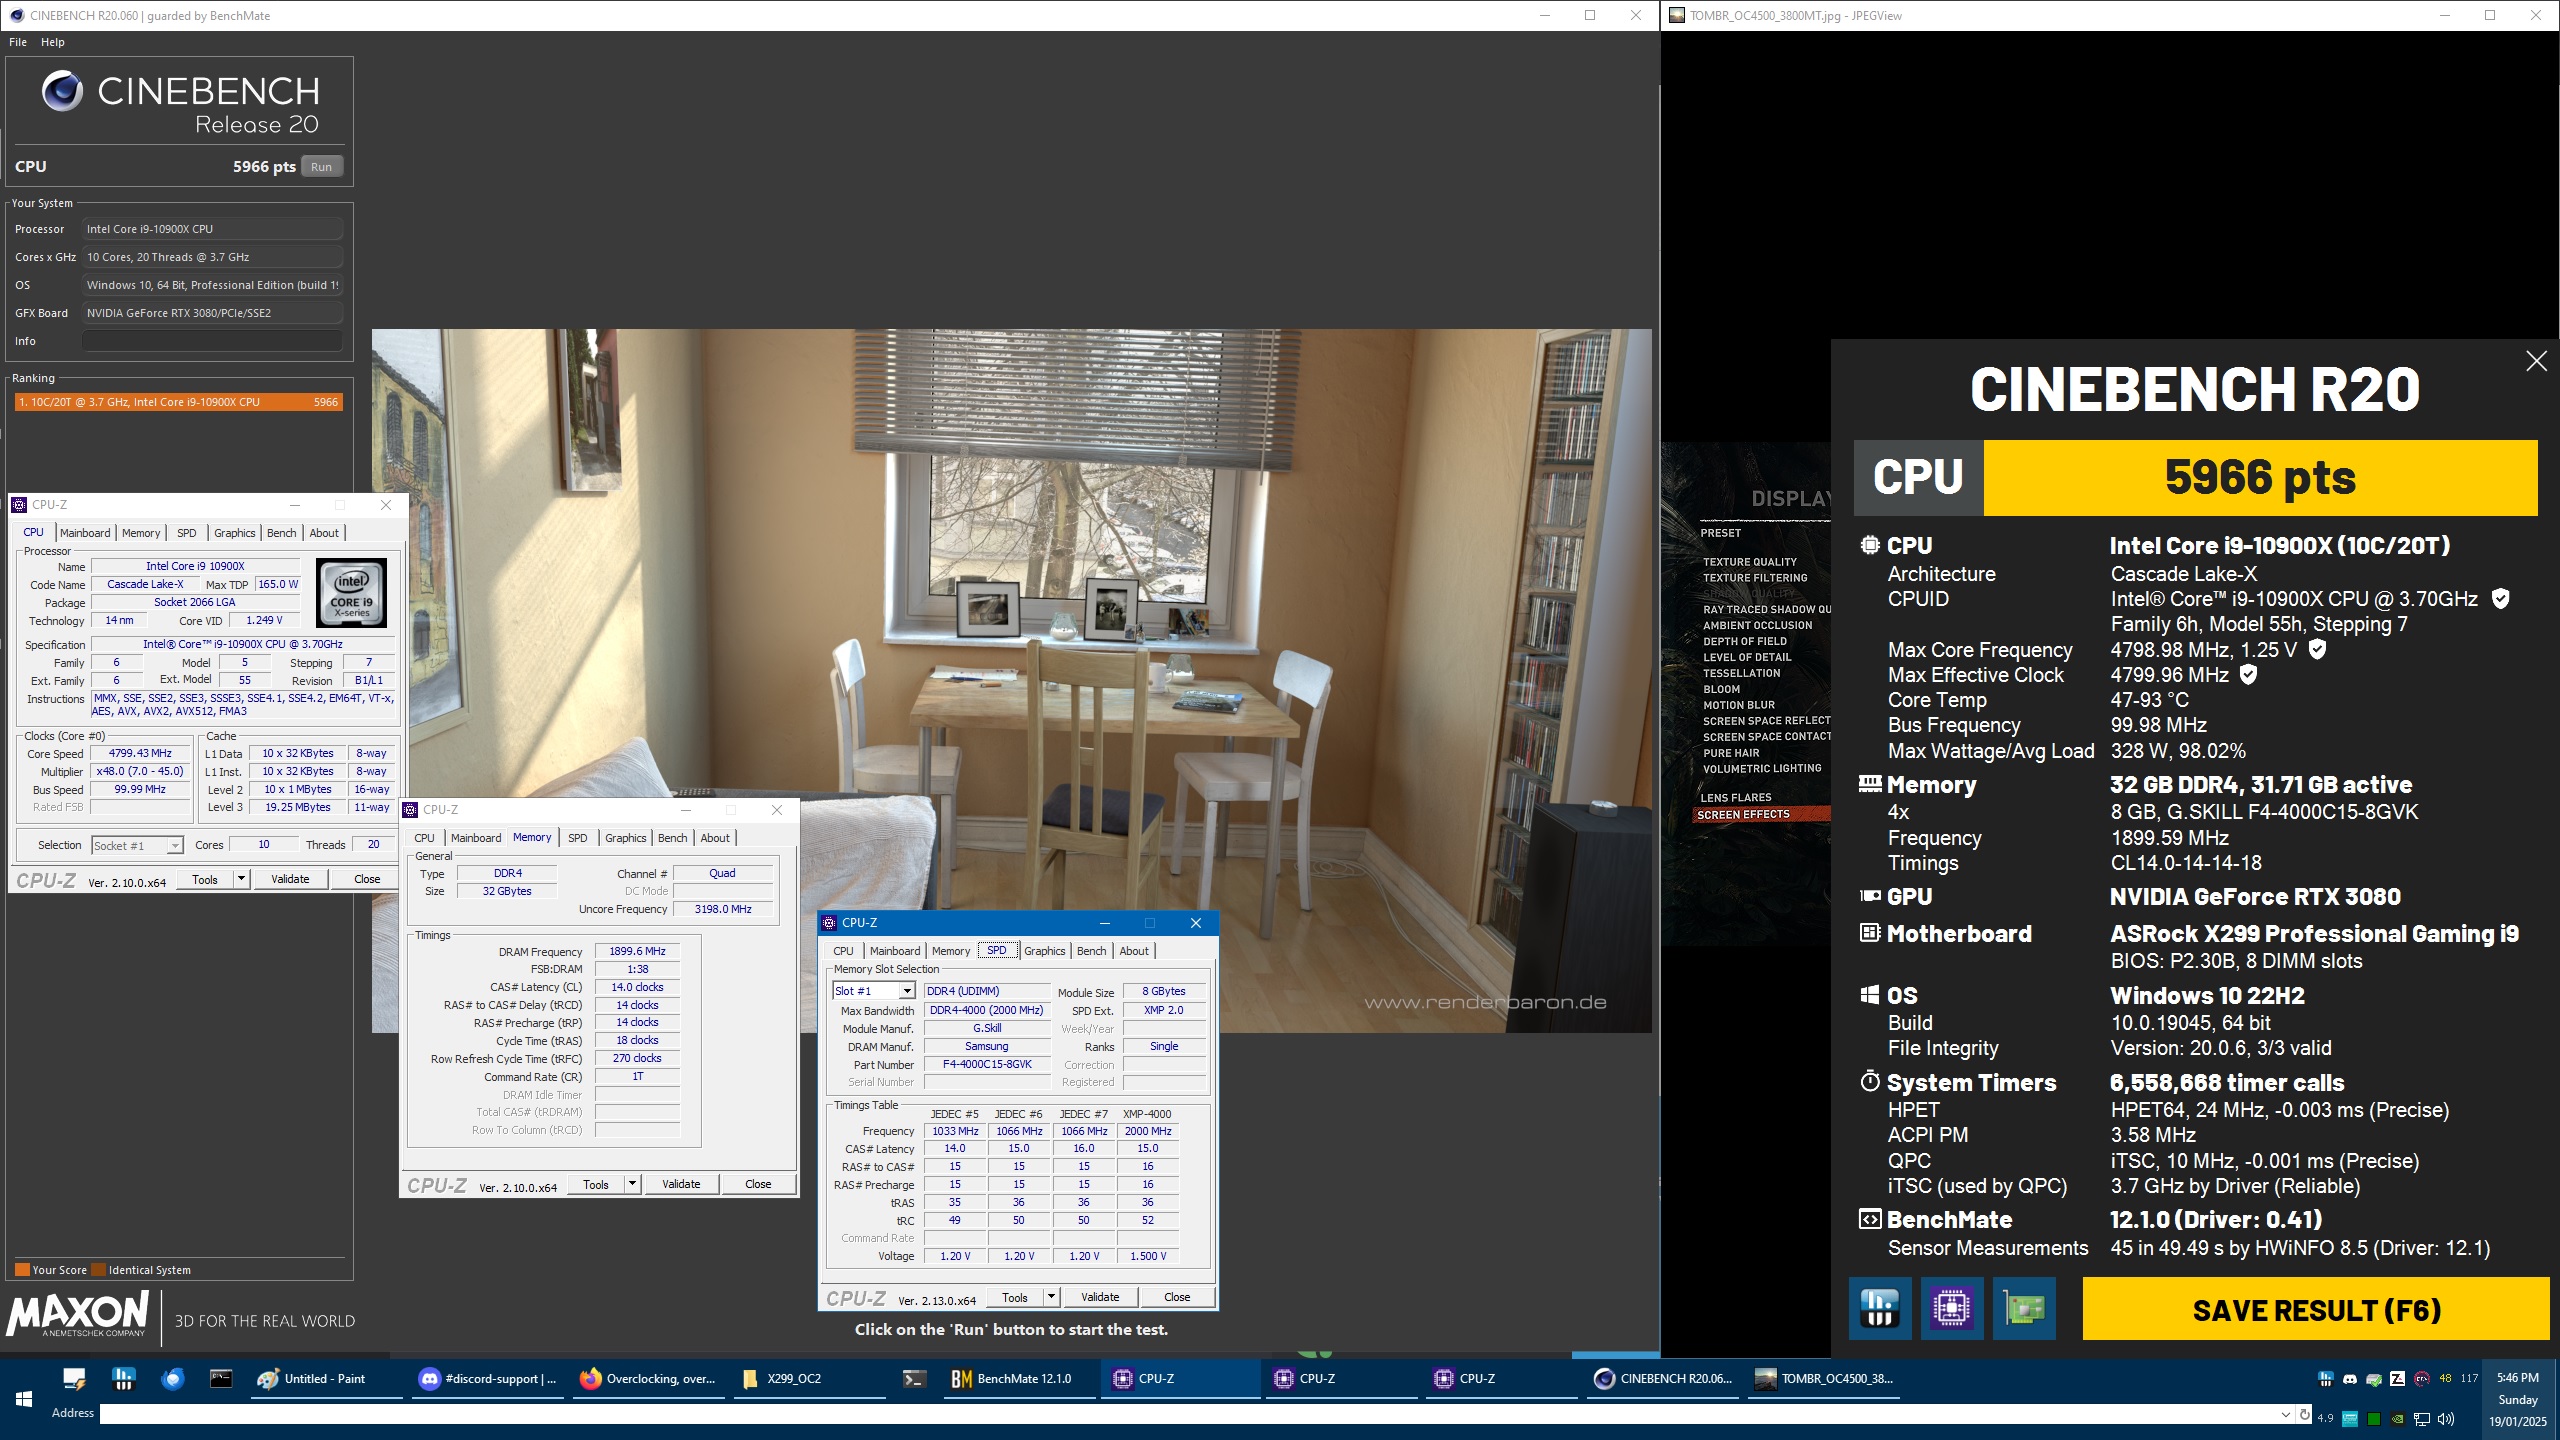Expand Tools arrow in CPU-Z SPD window
The width and height of the screenshot is (2560, 1440).
1051,1297
